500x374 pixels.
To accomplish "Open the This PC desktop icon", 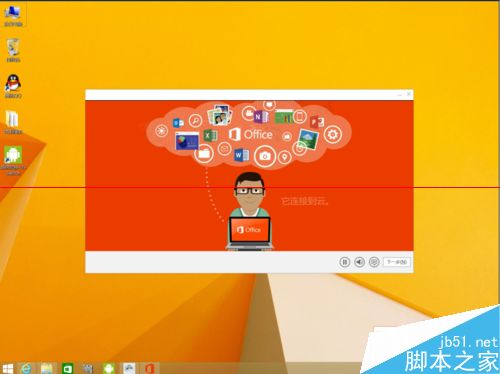I will [13, 16].
